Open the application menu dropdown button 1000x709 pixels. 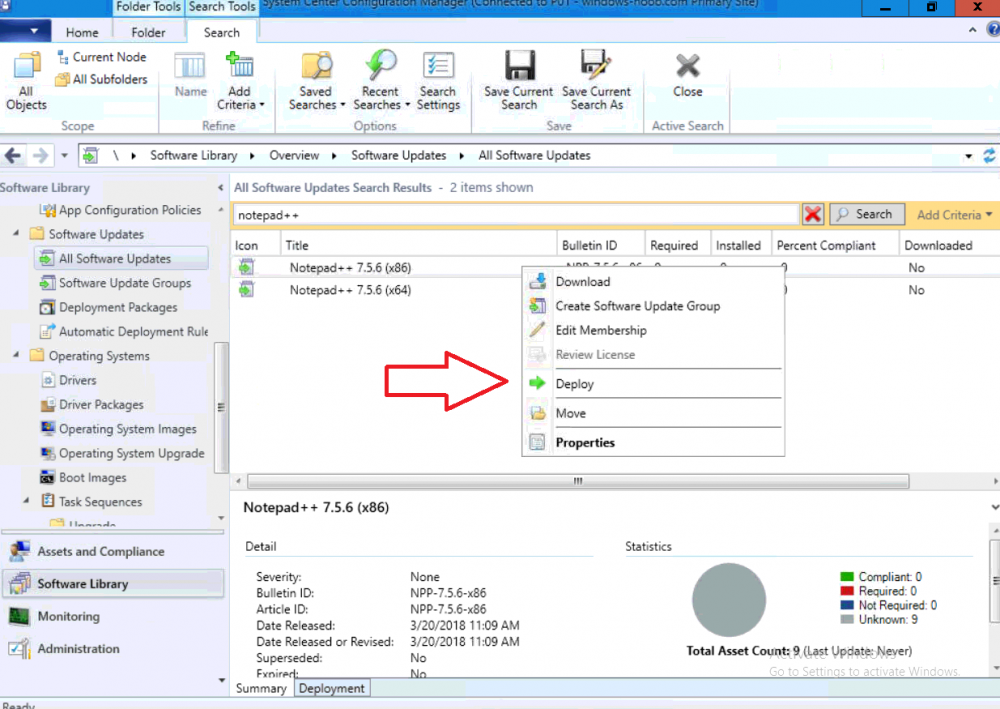[27, 31]
